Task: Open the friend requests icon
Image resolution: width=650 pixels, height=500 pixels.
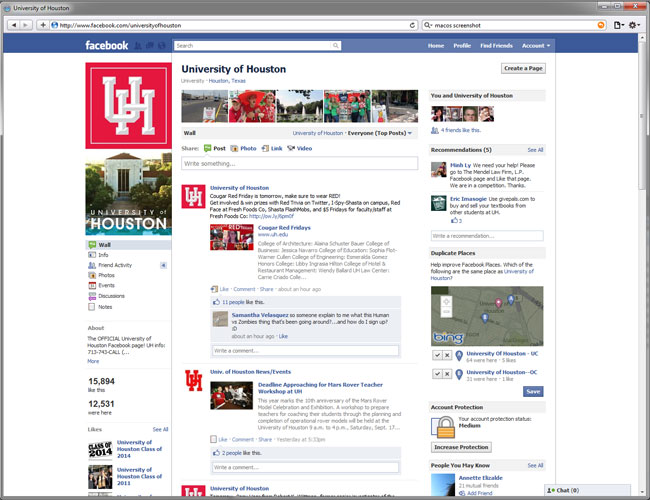Action: (x=138, y=46)
